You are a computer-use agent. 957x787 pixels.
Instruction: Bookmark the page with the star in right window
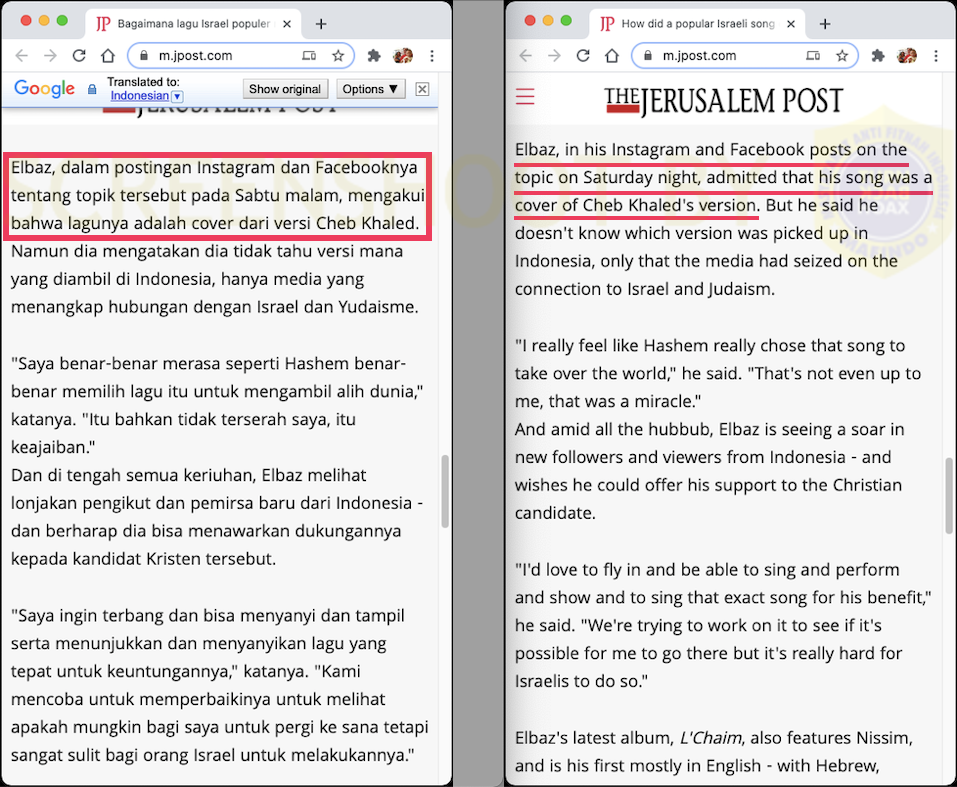[x=842, y=56]
